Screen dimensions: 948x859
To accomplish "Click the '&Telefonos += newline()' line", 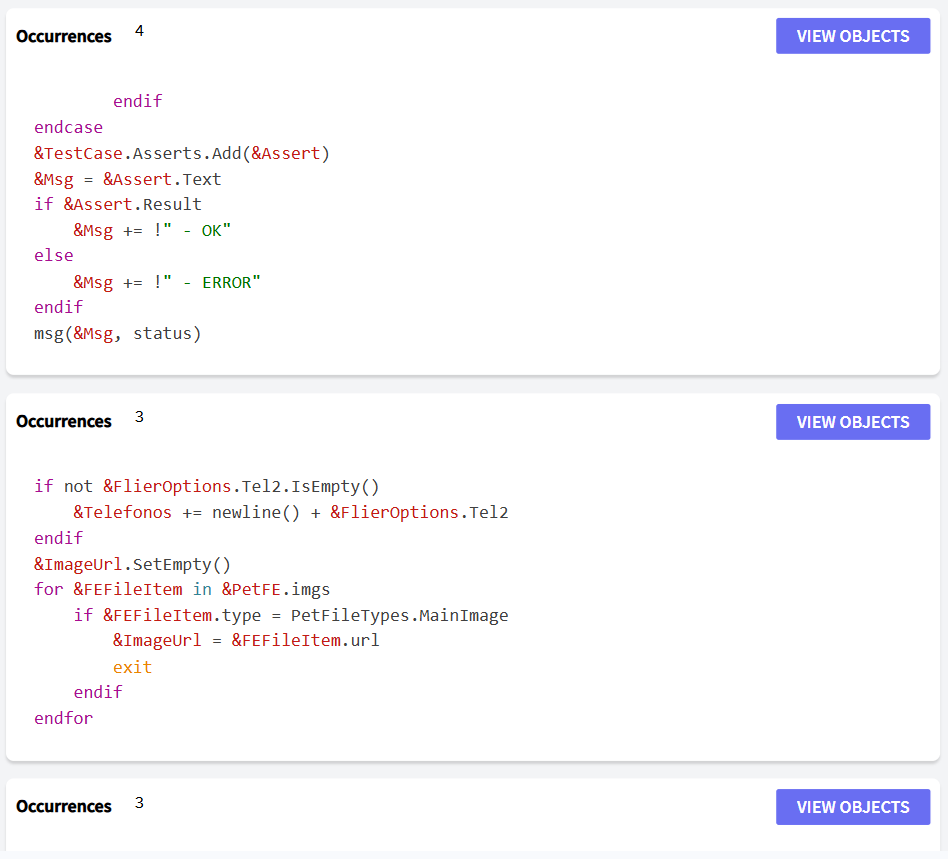I will coord(291,513).
